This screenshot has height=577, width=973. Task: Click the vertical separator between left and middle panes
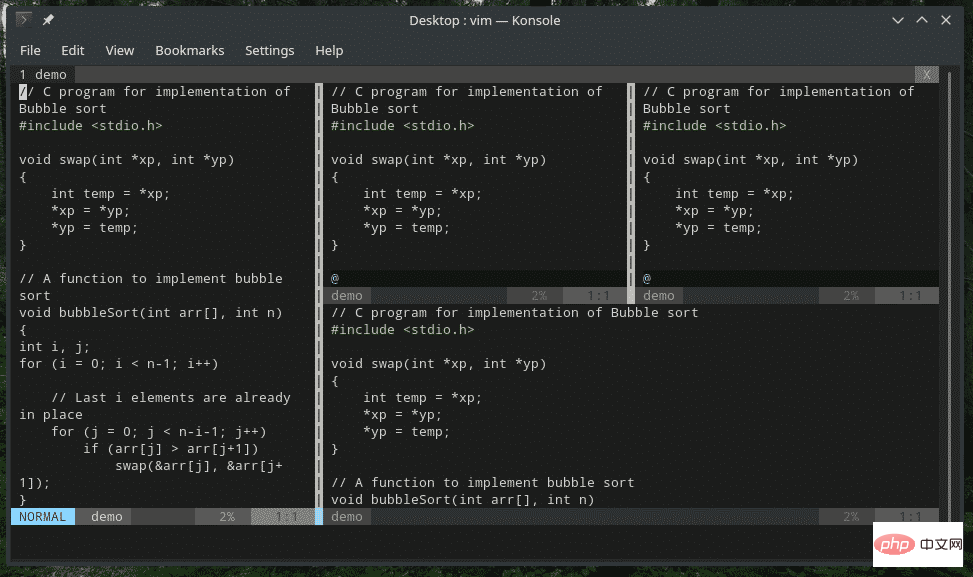click(x=319, y=300)
